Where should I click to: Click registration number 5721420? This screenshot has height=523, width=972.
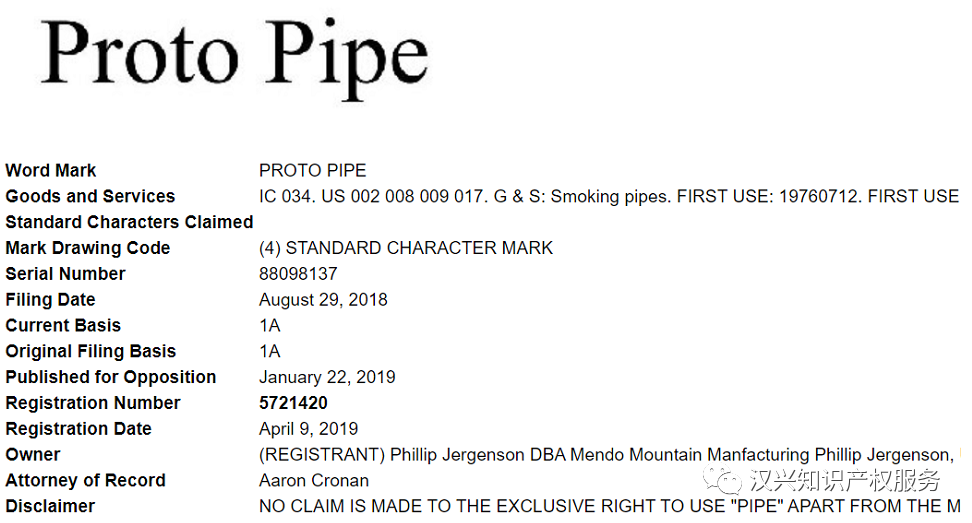293,404
